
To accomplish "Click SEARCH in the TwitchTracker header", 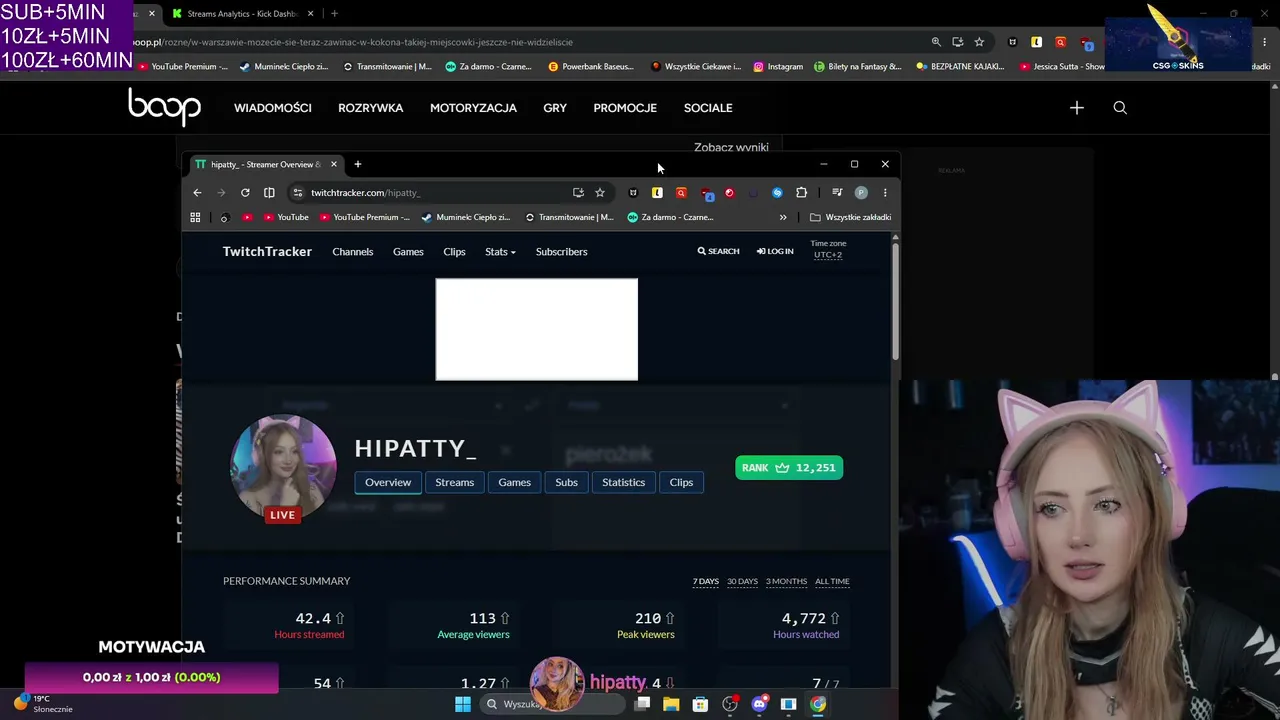I will [x=718, y=252].
